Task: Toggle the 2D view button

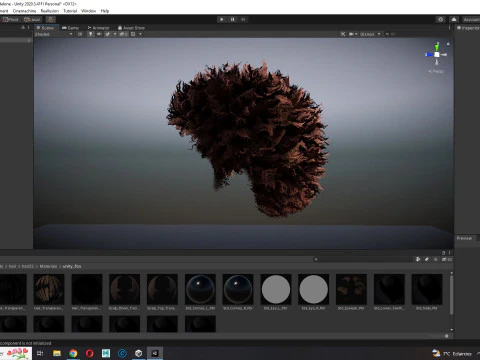Action: click(80, 34)
